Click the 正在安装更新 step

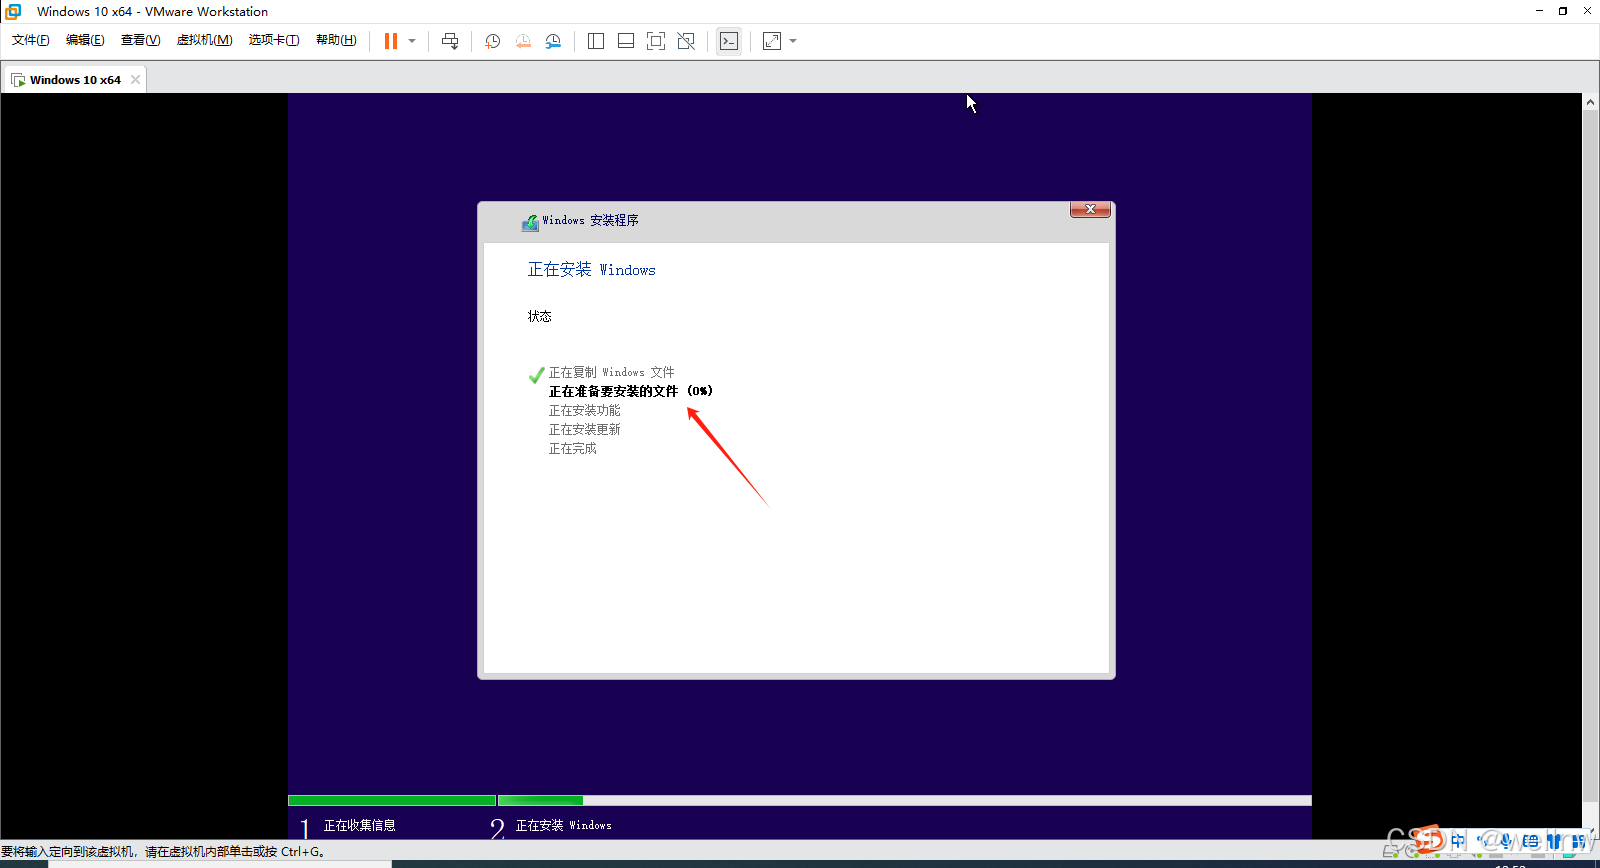tap(585, 429)
